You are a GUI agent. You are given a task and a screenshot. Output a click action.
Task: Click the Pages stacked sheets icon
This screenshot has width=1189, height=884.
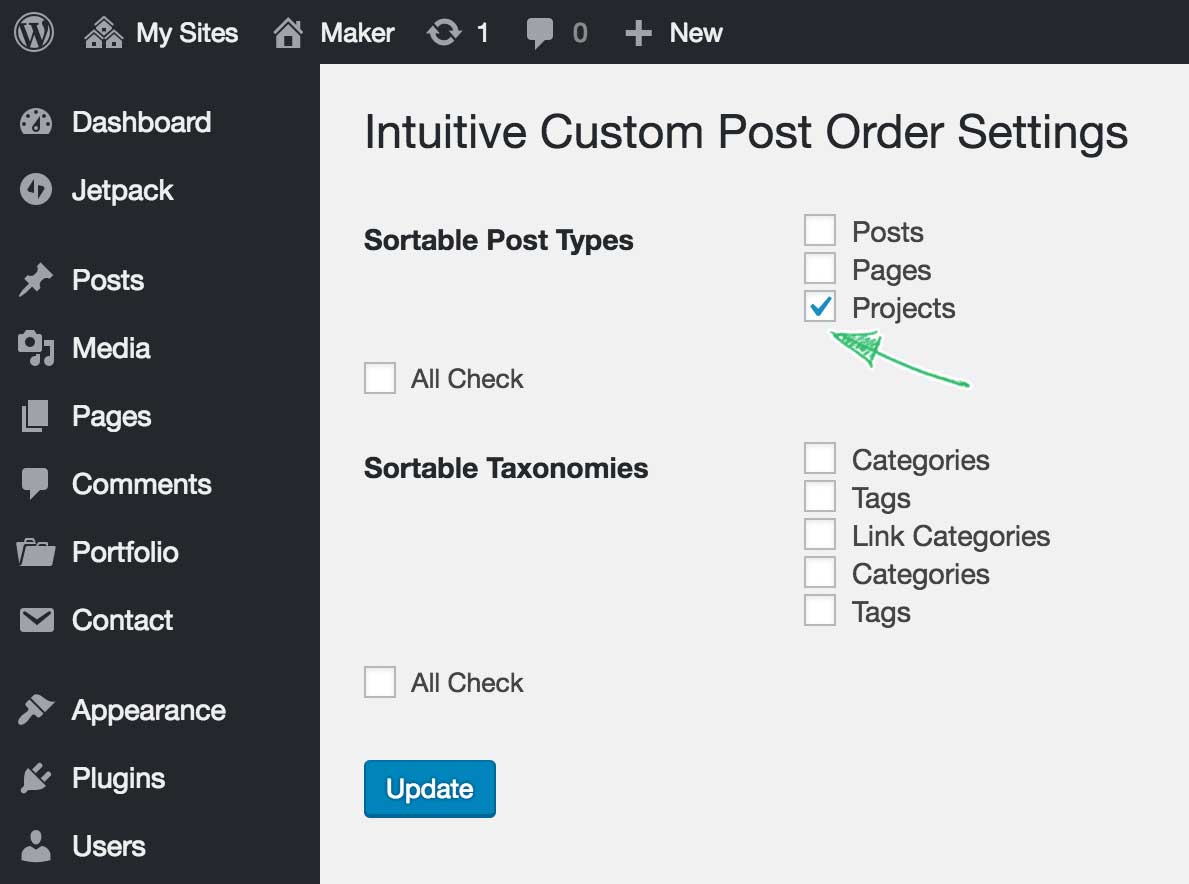click(x=36, y=416)
